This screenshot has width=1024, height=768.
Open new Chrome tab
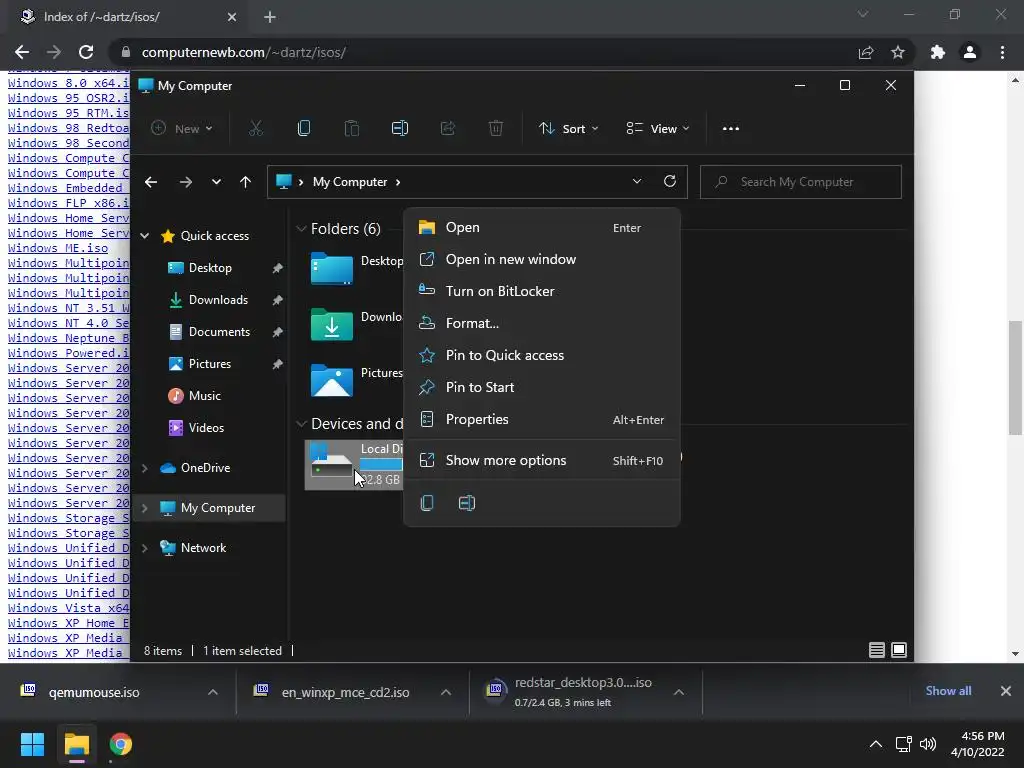270,17
